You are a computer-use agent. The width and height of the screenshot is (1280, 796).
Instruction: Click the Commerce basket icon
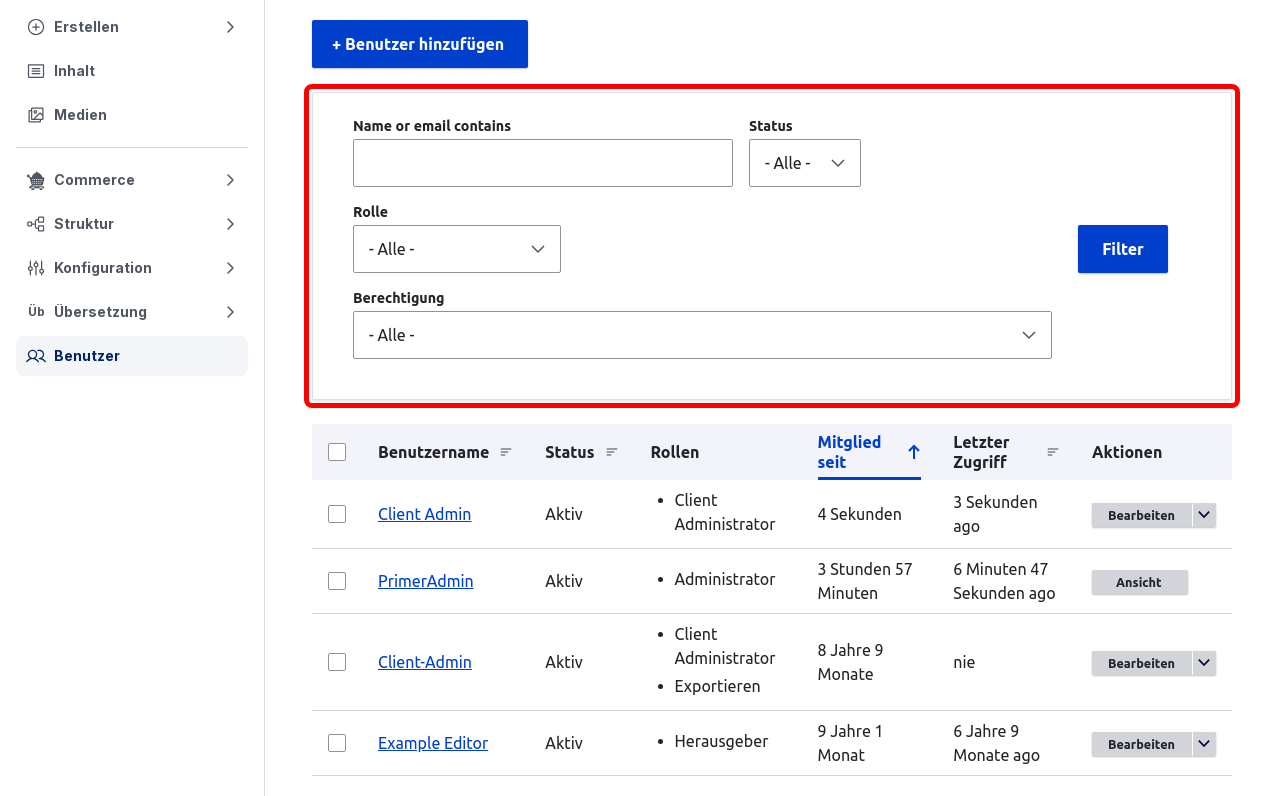[x=36, y=180]
